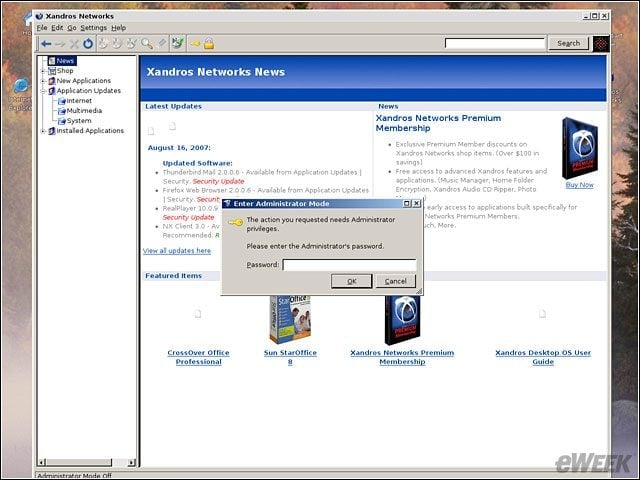Click the first greyed install icon in toolbar
Image resolution: width=640 pixels, height=480 pixels.
[103, 43]
